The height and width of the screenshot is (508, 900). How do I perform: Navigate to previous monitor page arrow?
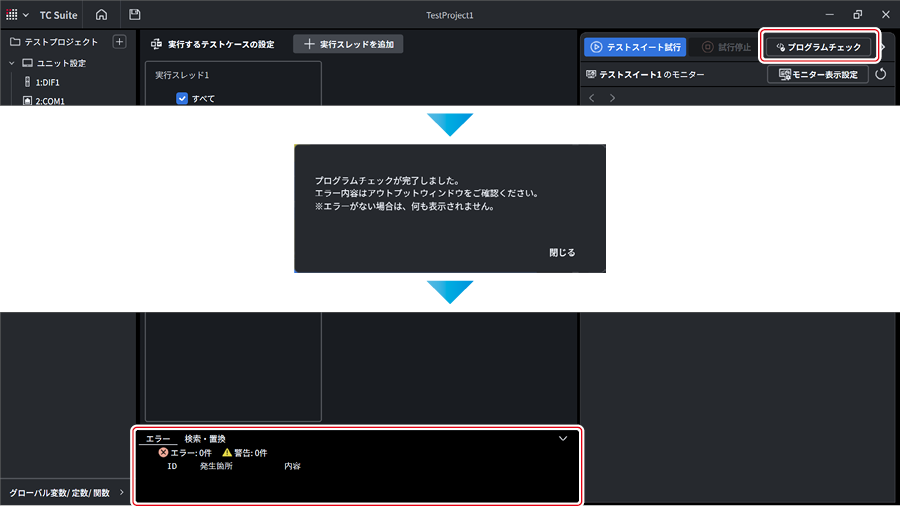point(592,98)
